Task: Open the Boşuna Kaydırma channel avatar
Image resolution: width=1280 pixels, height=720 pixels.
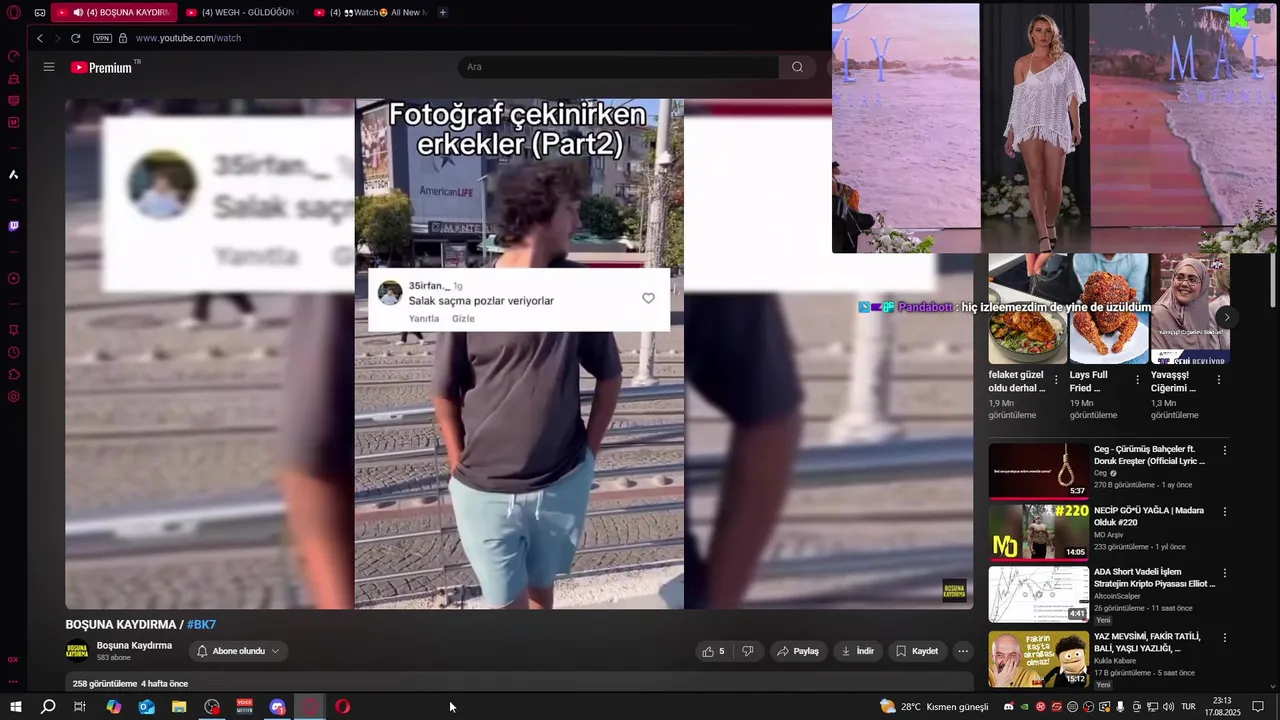Action: [77, 651]
